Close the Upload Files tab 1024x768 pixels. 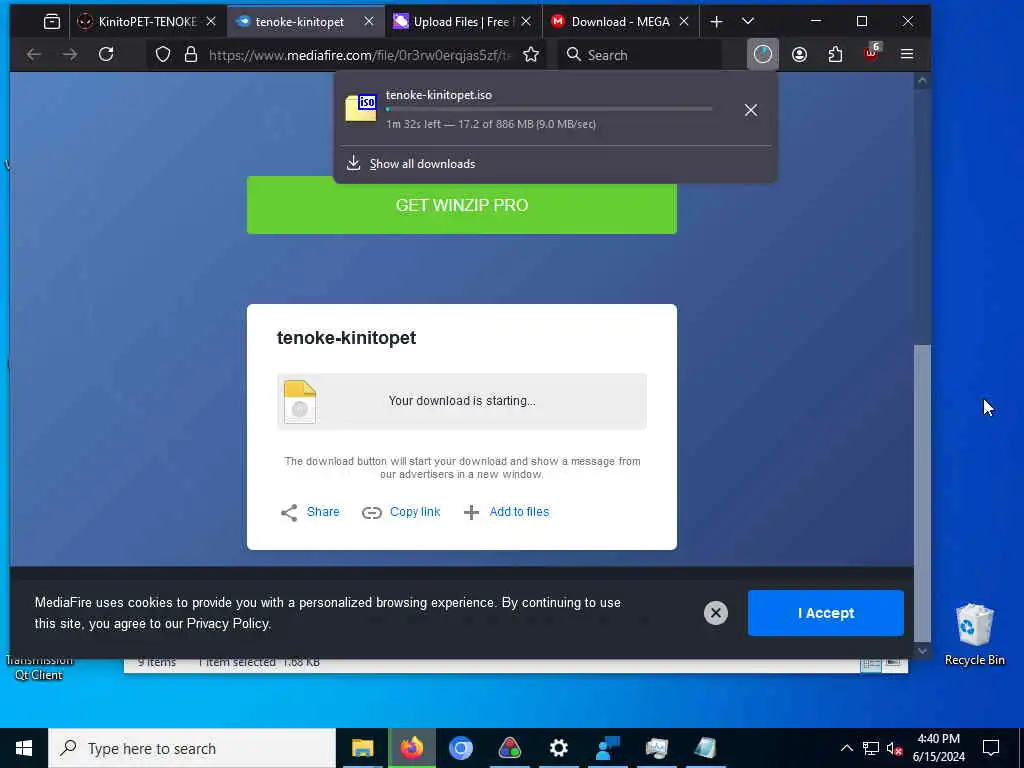[526, 22]
